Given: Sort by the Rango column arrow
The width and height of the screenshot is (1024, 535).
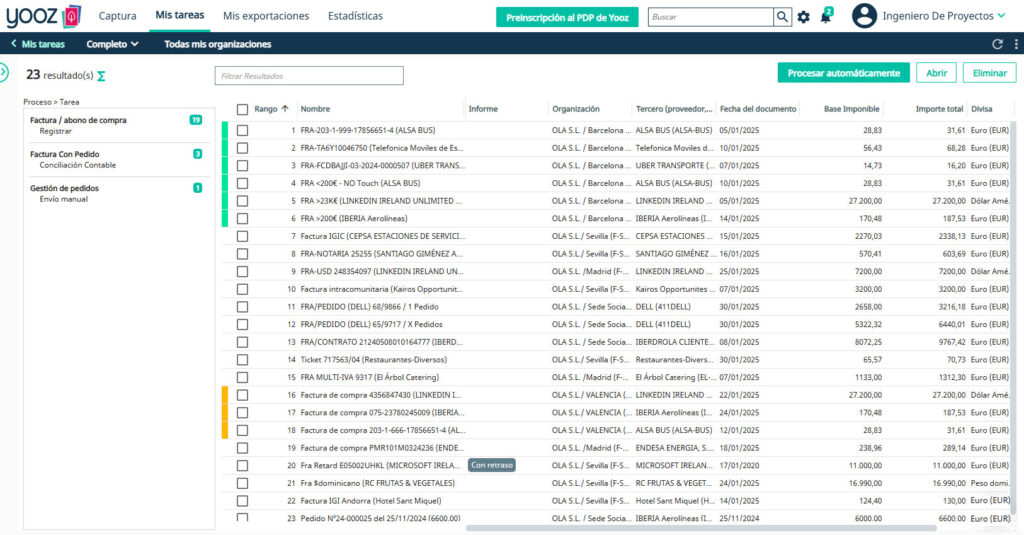Looking at the screenshot, I should (x=285, y=108).
